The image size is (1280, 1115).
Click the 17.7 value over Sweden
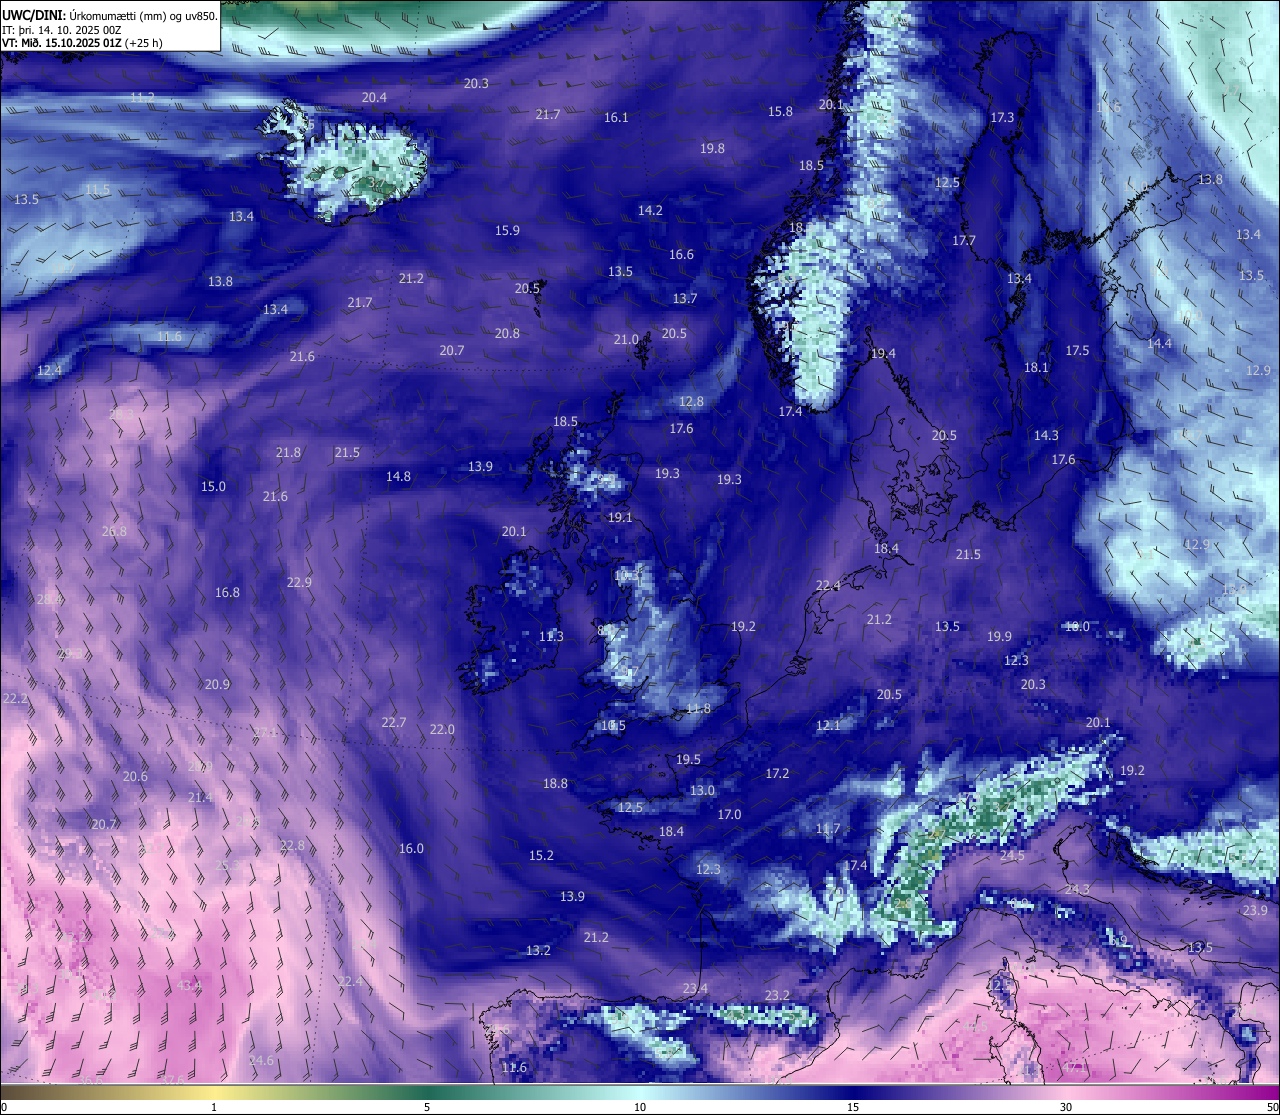(964, 241)
